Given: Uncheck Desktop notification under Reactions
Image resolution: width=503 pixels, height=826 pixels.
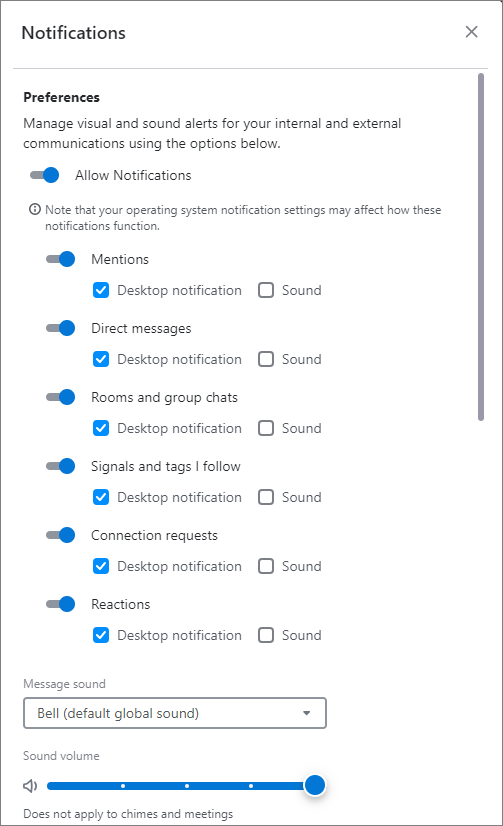Looking at the screenshot, I should (x=101, y=635).
